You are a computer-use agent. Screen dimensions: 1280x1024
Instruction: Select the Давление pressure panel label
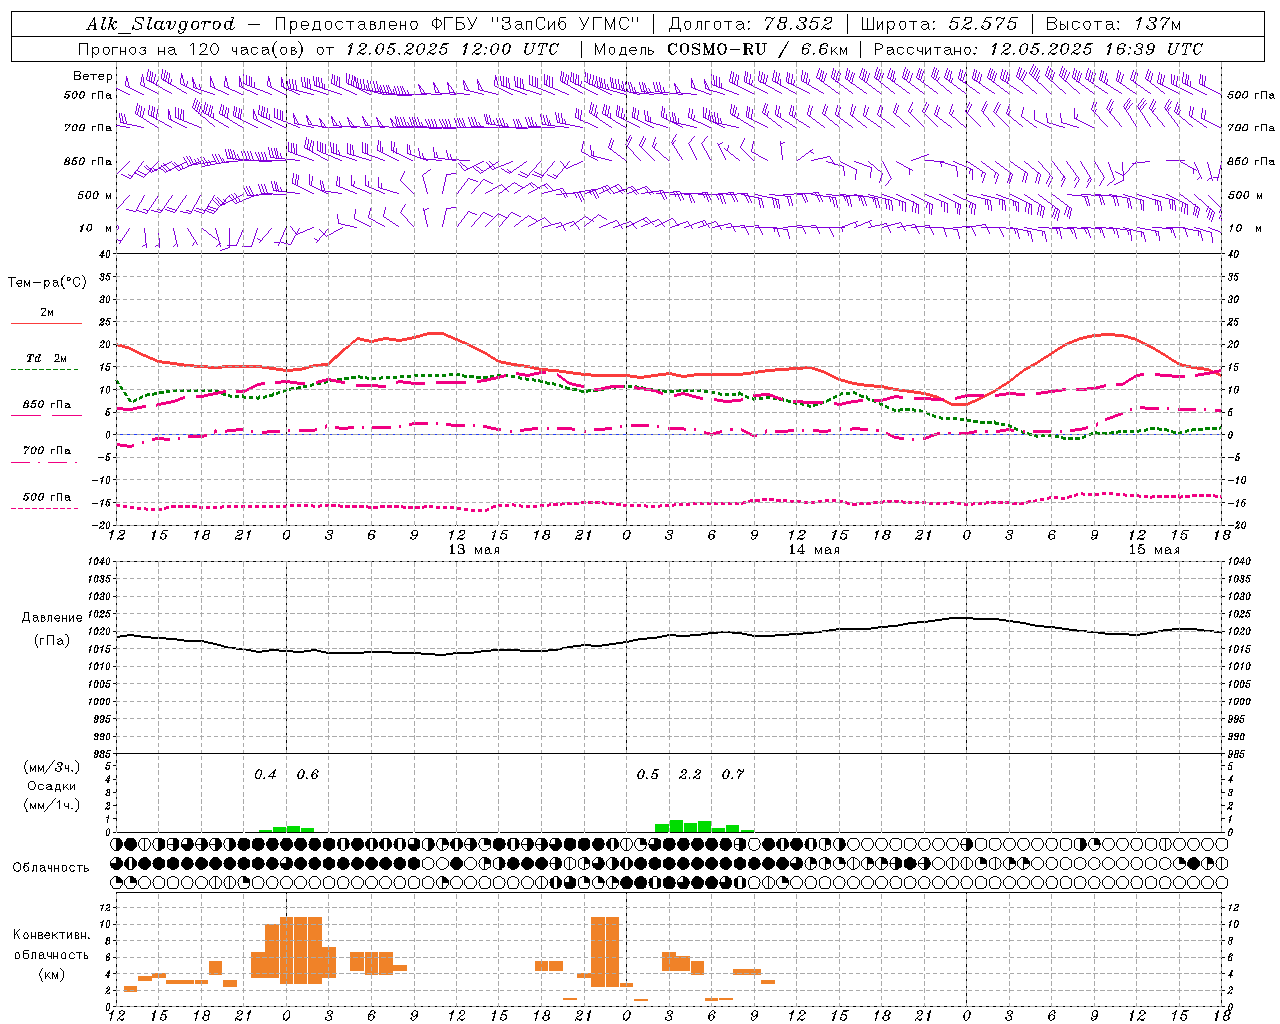(52, 618)
